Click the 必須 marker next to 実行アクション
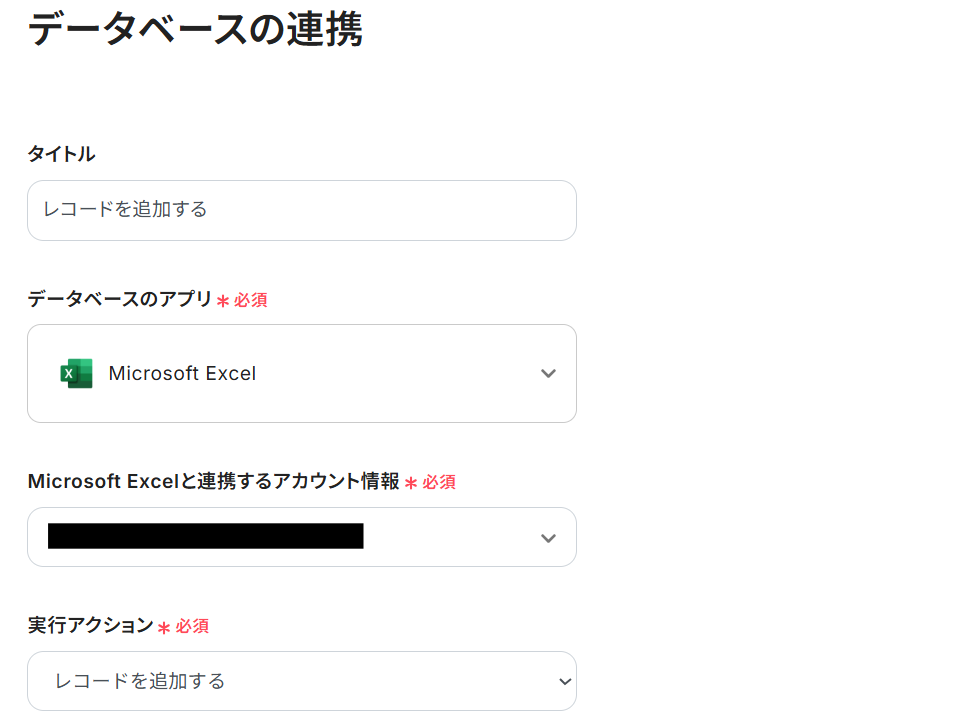The height and width of the screenshot is (716, 977). (190, 625)
